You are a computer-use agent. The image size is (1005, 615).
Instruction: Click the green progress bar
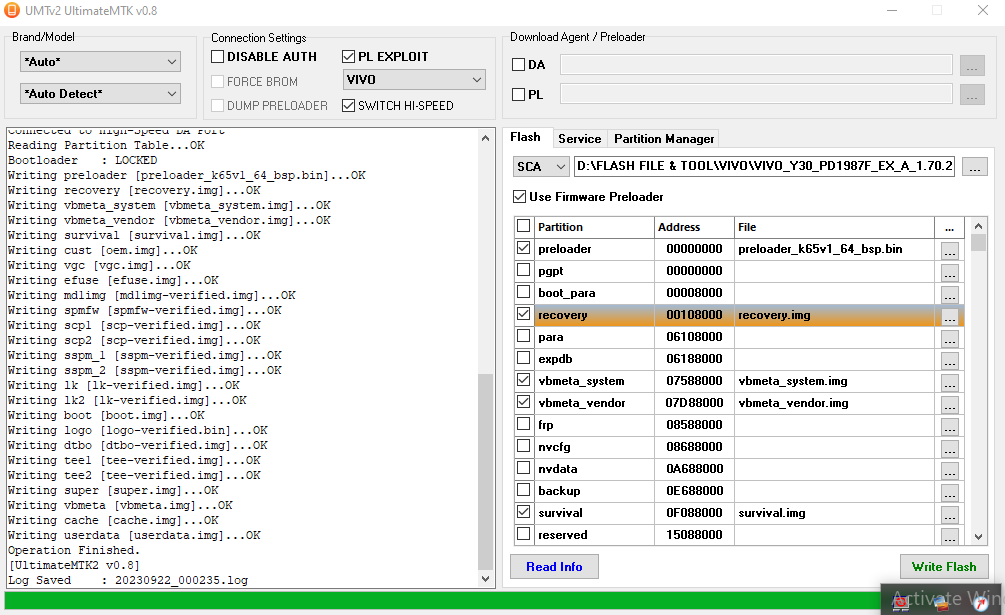point(440,602)
